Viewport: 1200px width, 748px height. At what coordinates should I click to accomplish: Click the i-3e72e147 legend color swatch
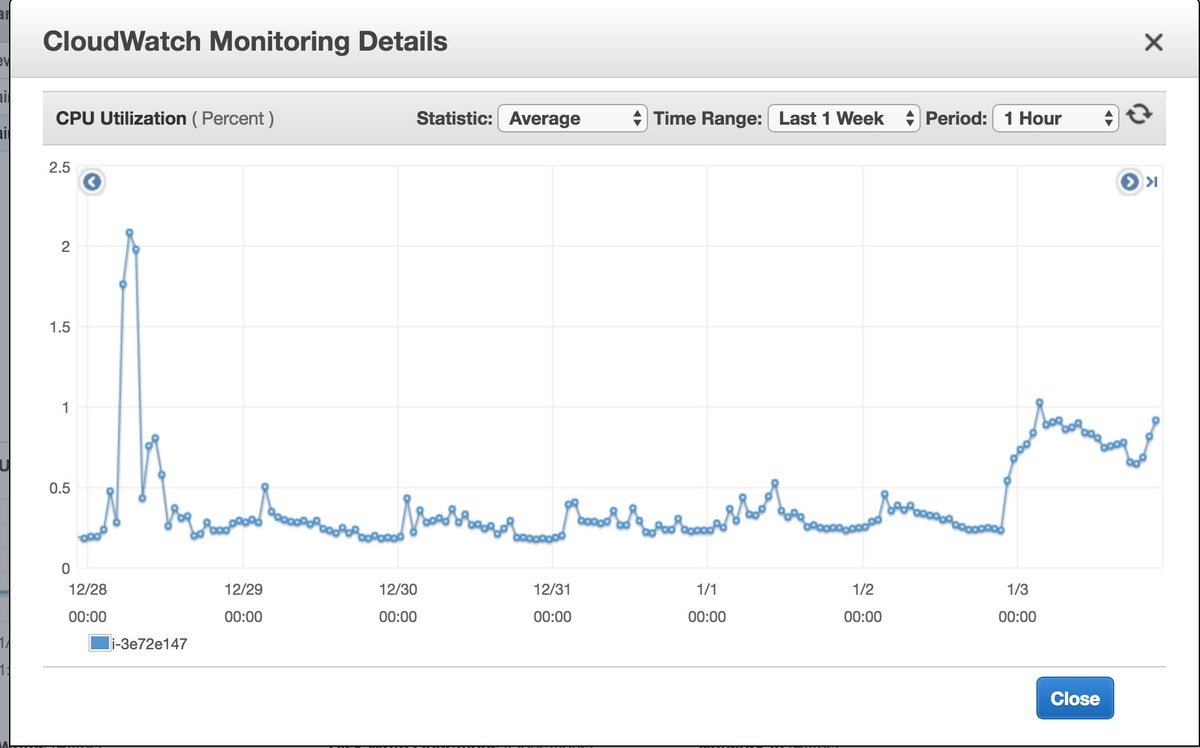(x=99, y=644)
